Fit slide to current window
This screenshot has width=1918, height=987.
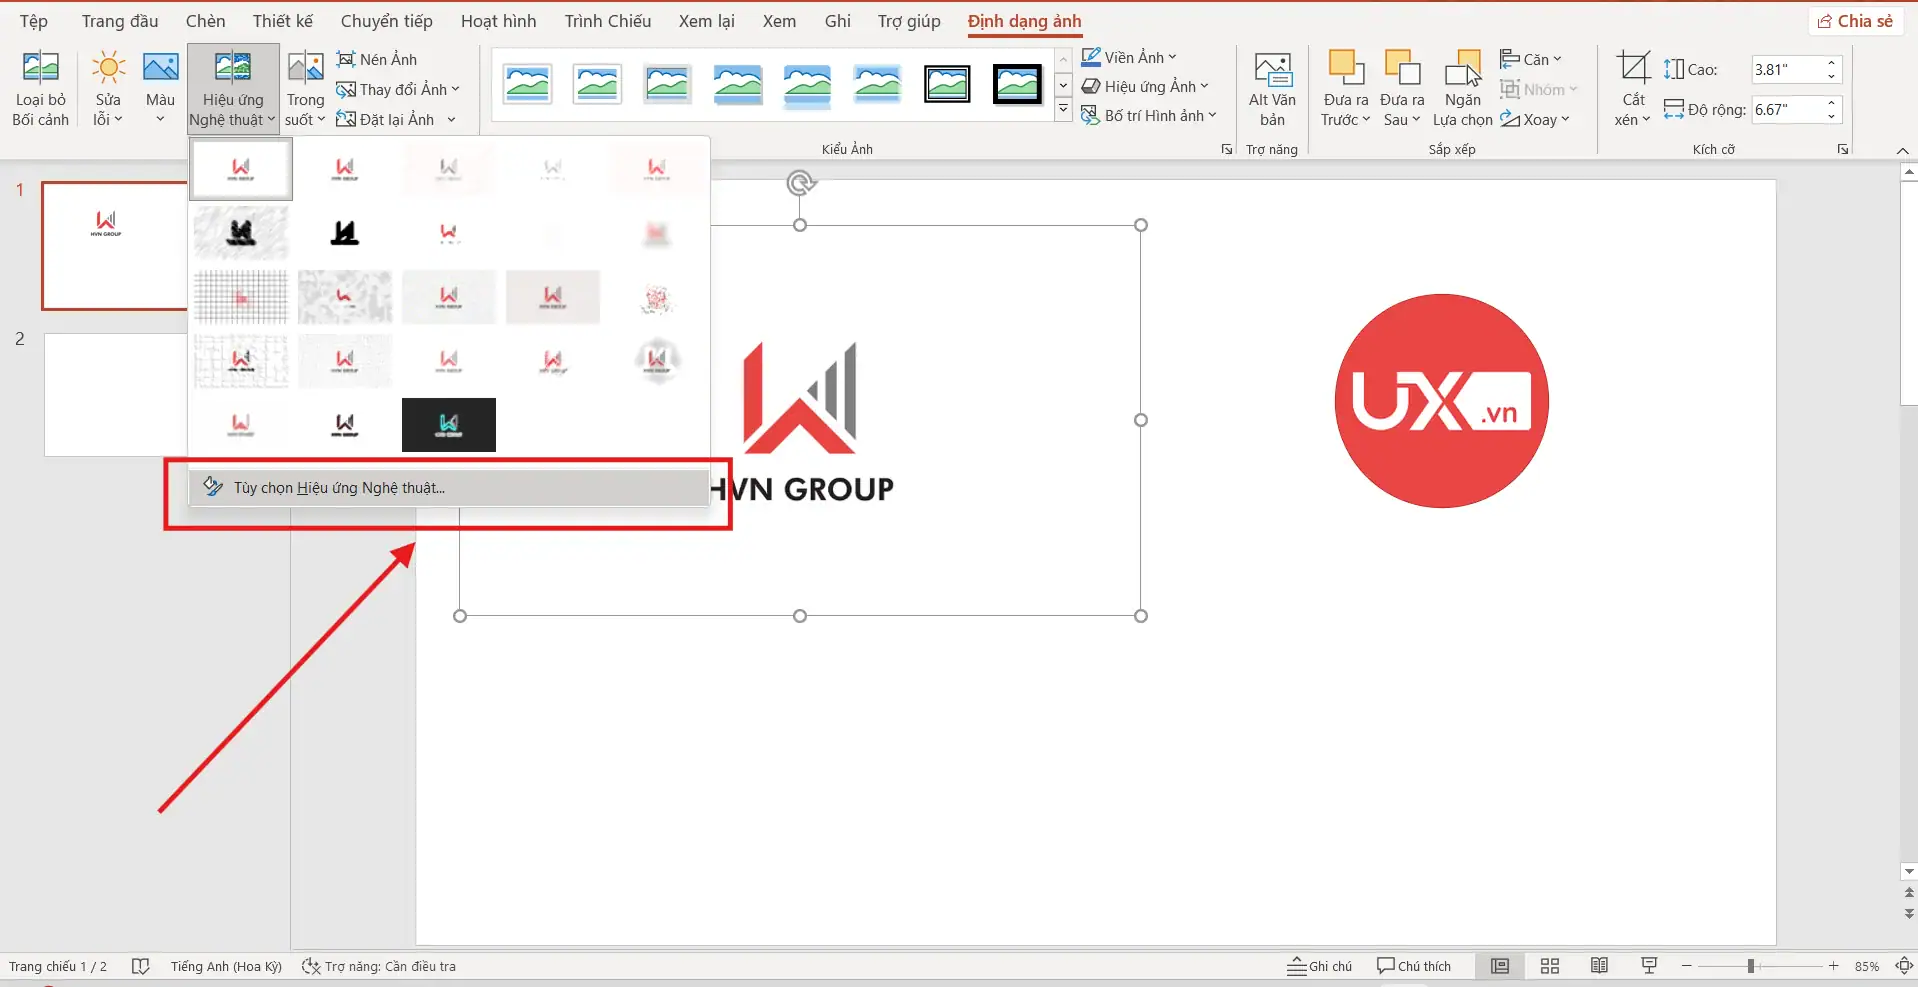(1904, 966)
